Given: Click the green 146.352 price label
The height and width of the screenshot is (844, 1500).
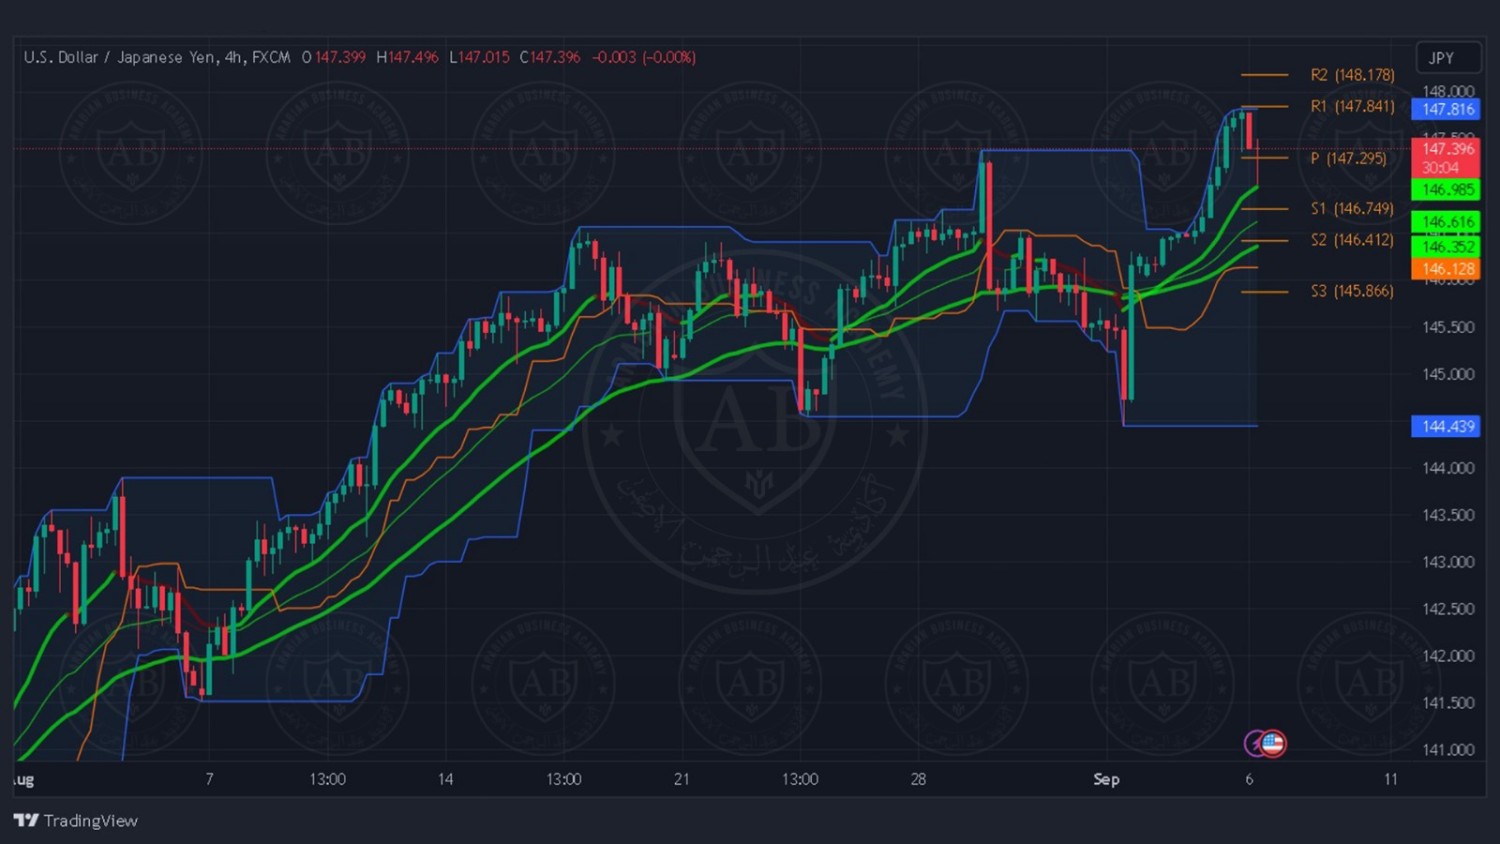Looking at the screenshot, I should pos(1446,246).
